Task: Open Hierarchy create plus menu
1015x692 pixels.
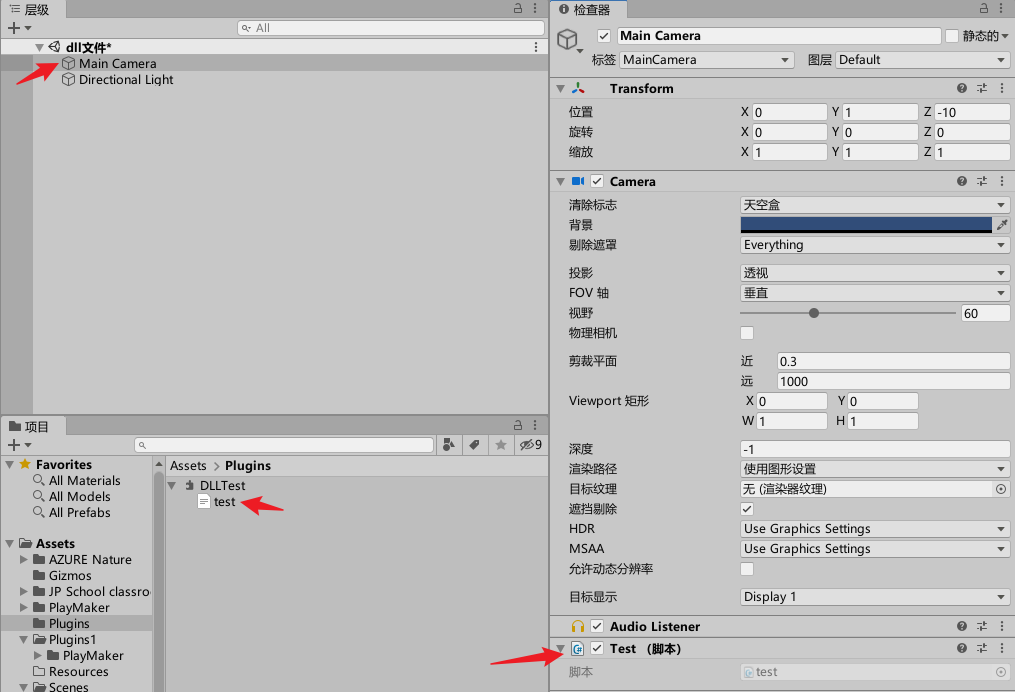Action: click(19, 28)
